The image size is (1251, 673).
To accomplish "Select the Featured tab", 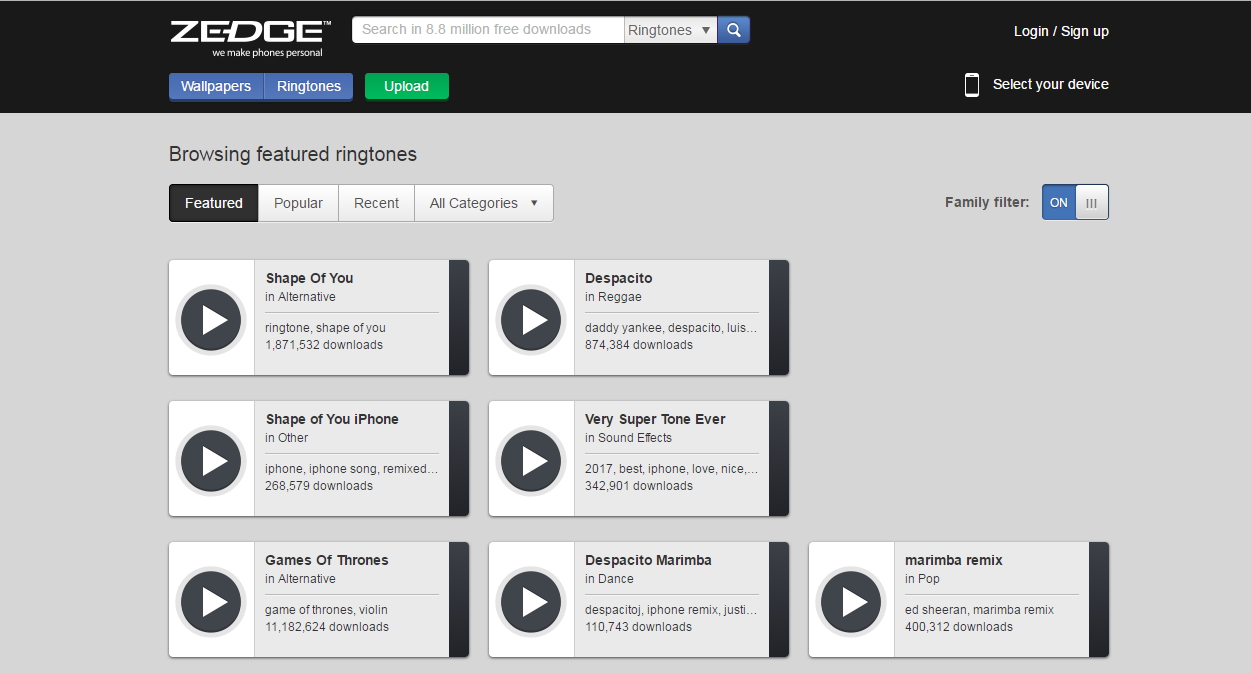I will click(213, 203).
